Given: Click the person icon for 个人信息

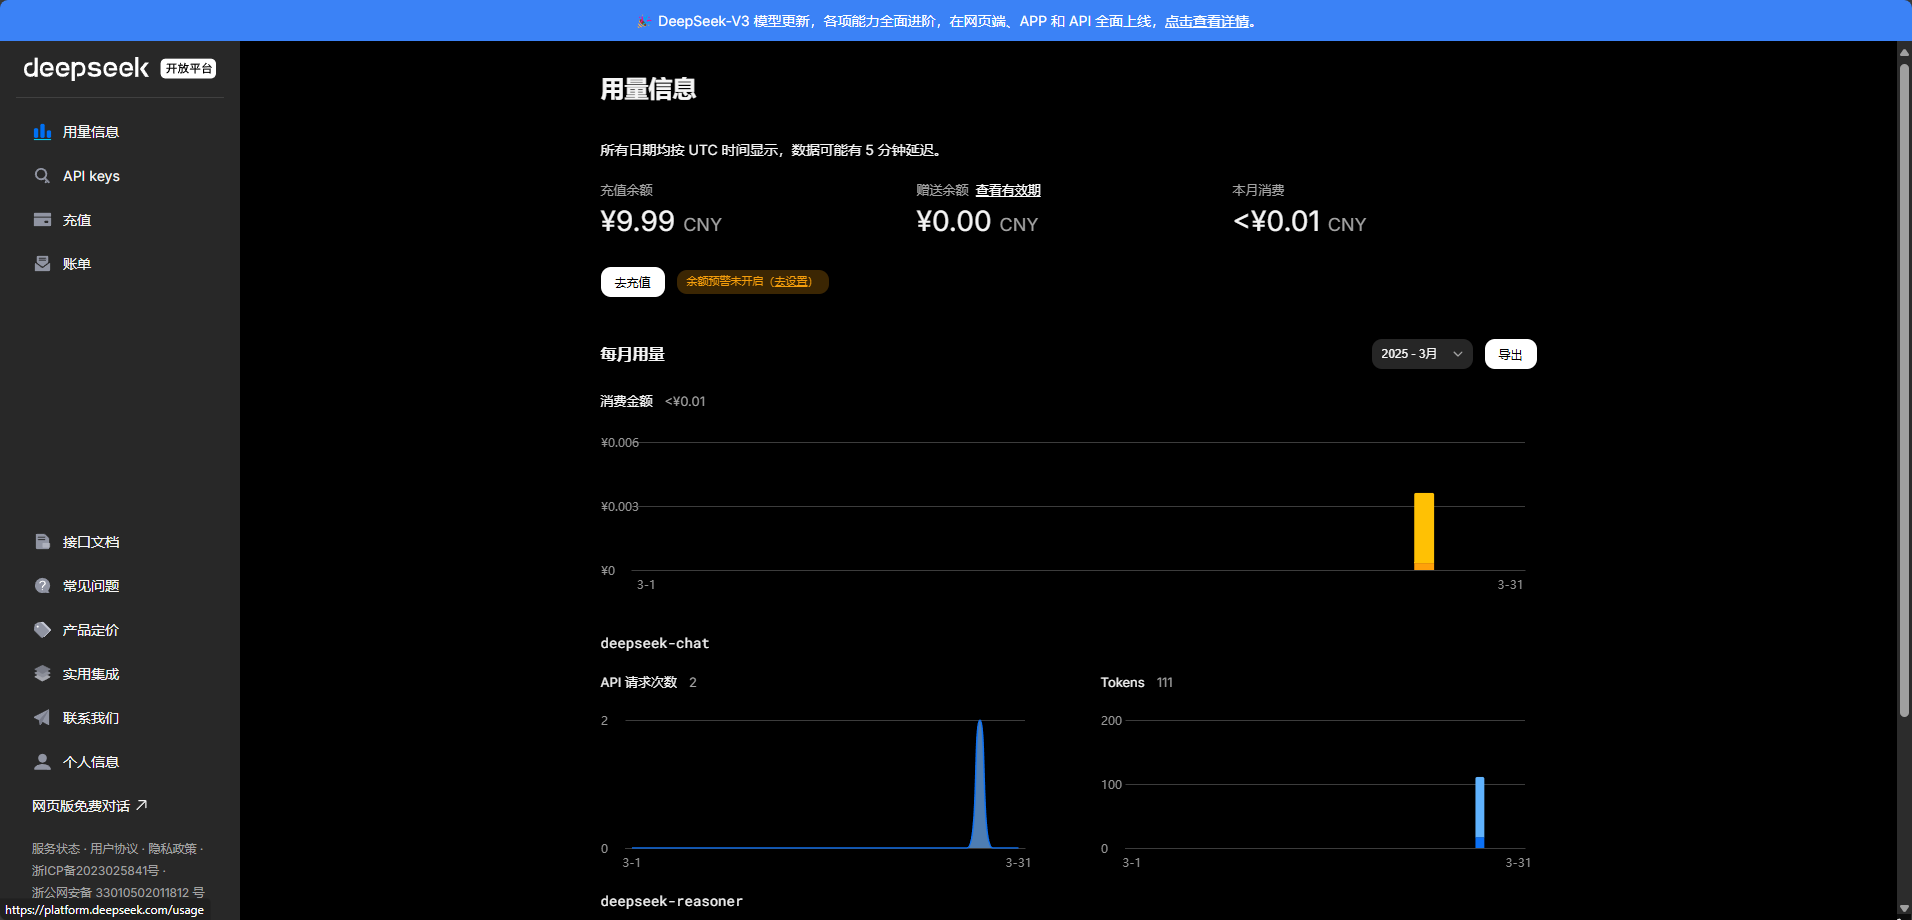Looking at the screenshot, I should (42, 762).
